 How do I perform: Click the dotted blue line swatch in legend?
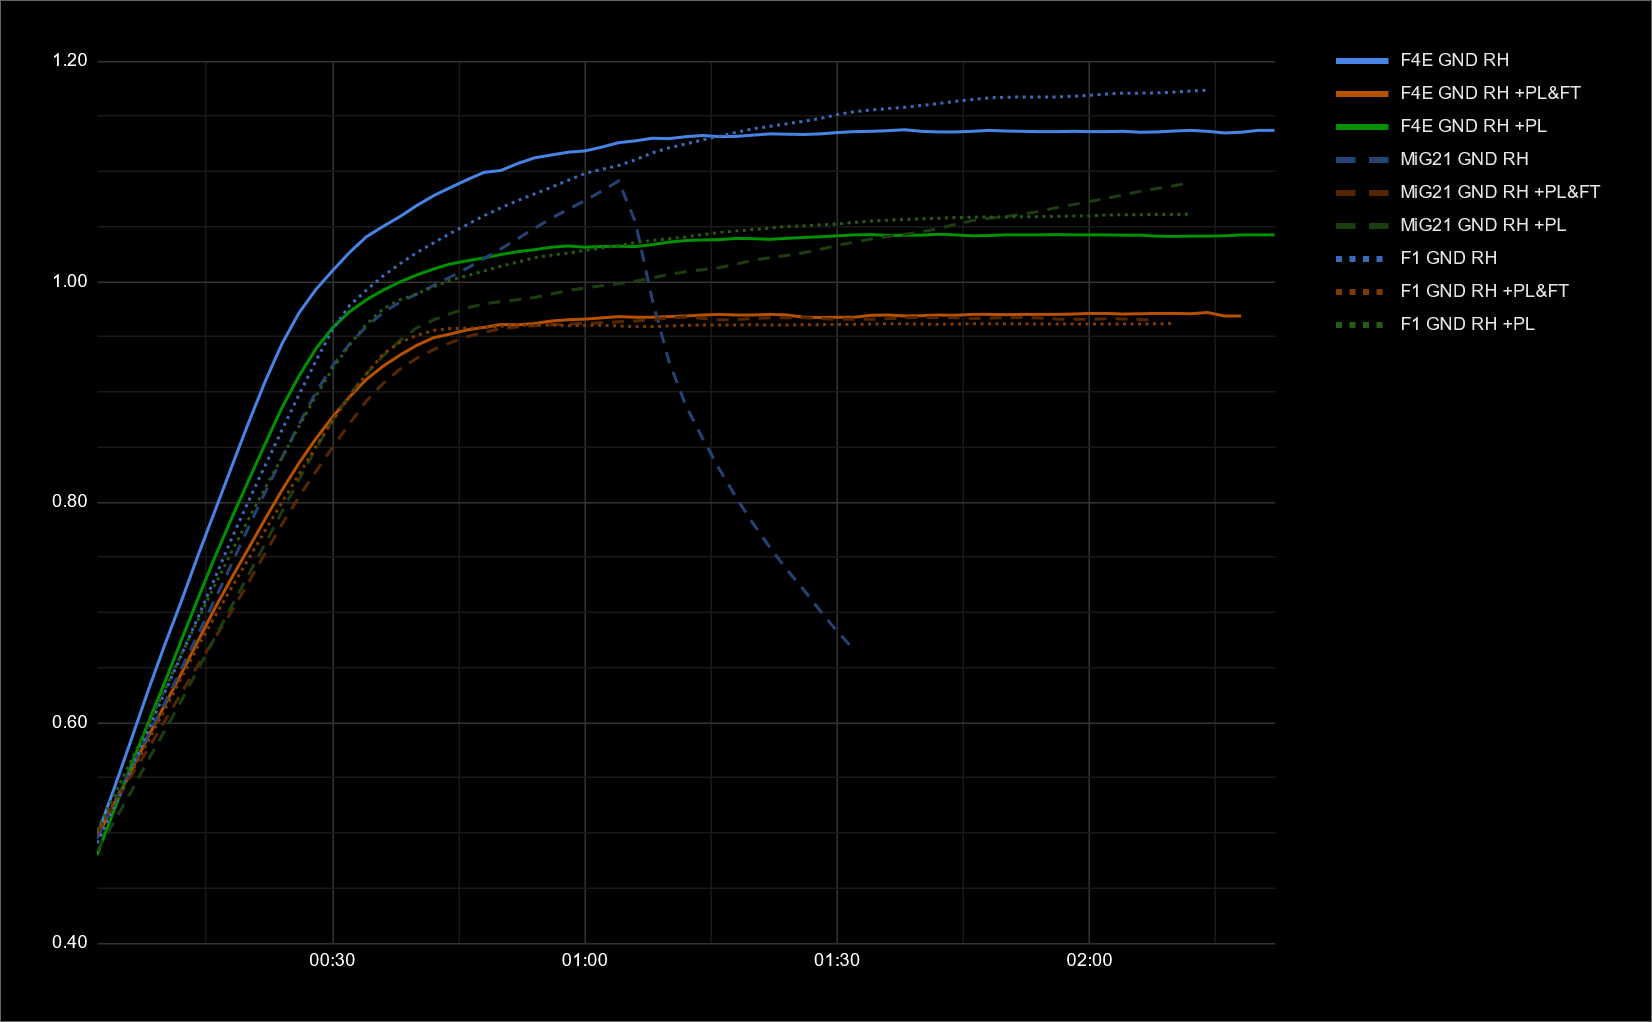[x=1362, y=259]
